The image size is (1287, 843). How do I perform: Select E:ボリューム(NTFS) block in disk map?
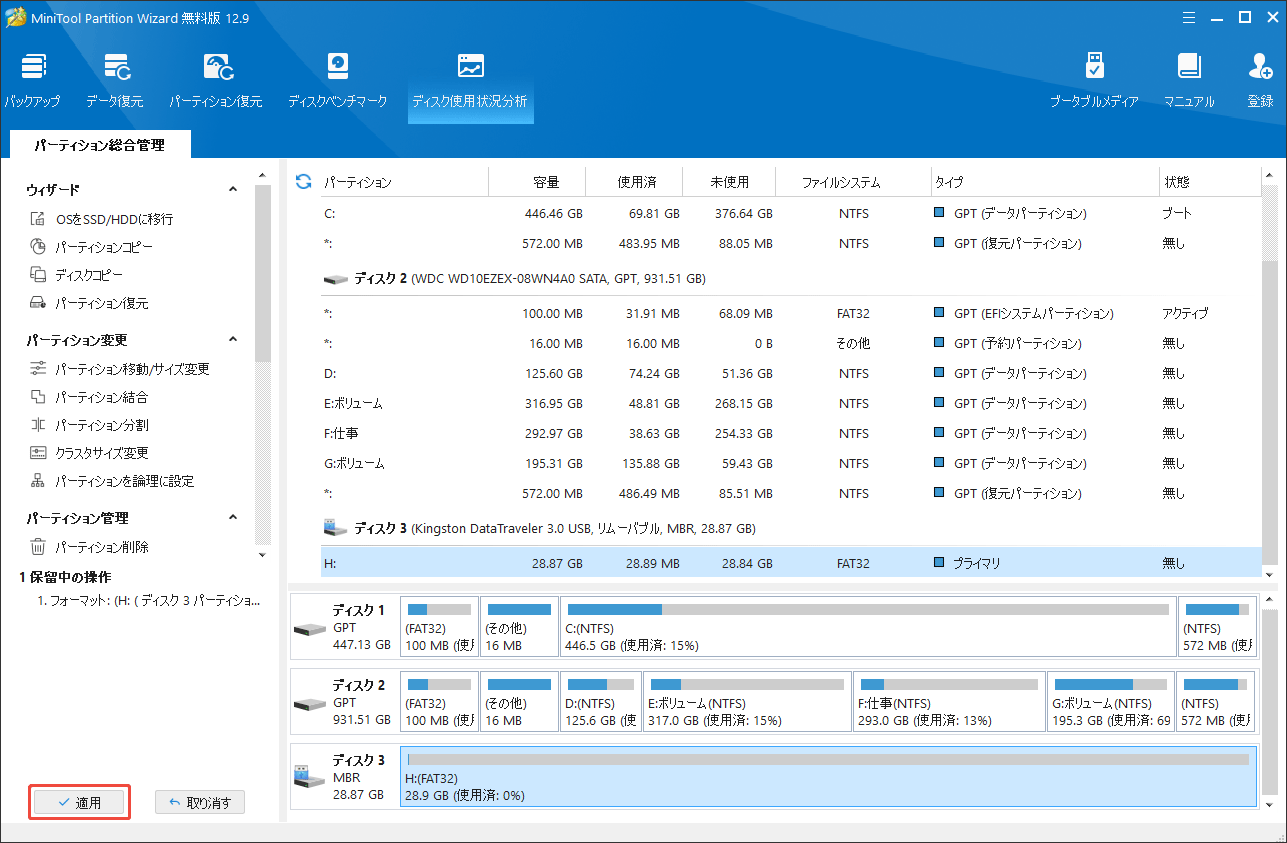tap(748, 701)
